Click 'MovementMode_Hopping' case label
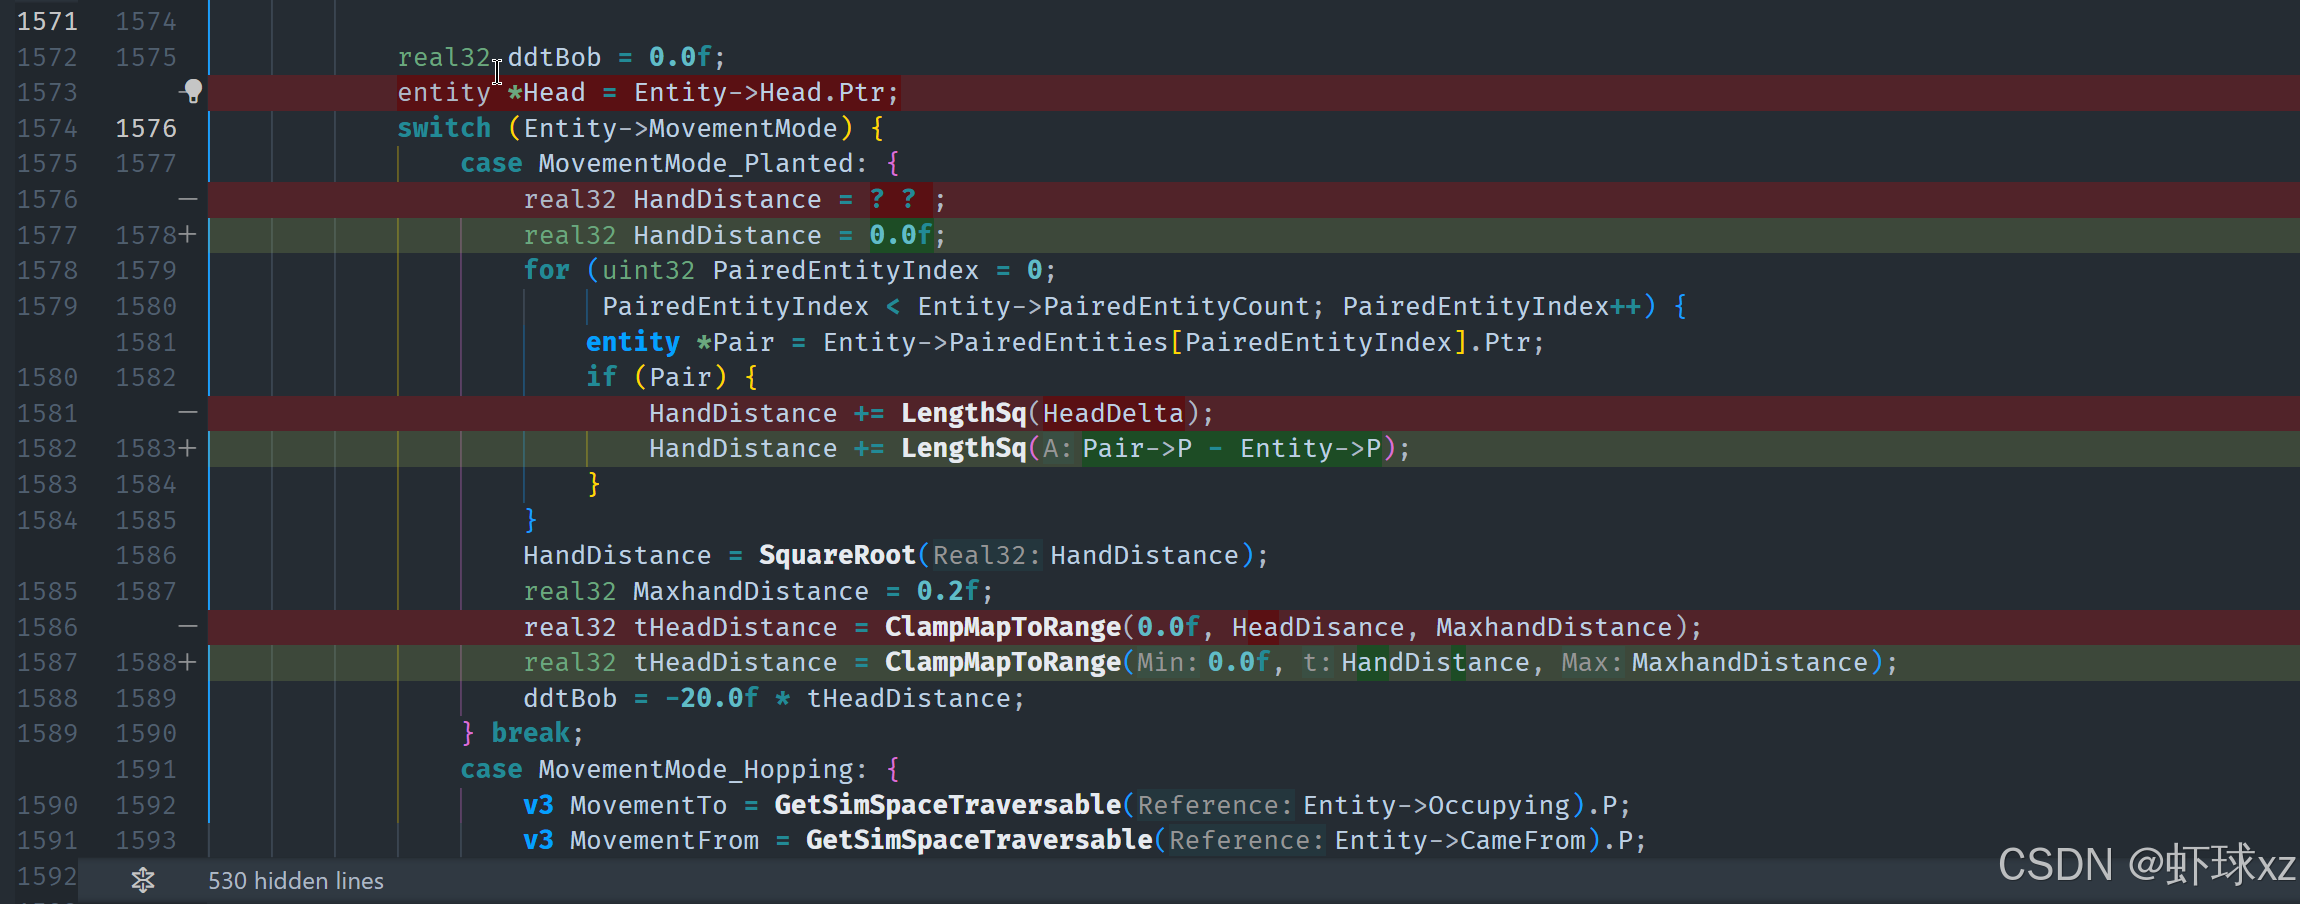Viewport: 2300px width, 904px height. point(696,769)
